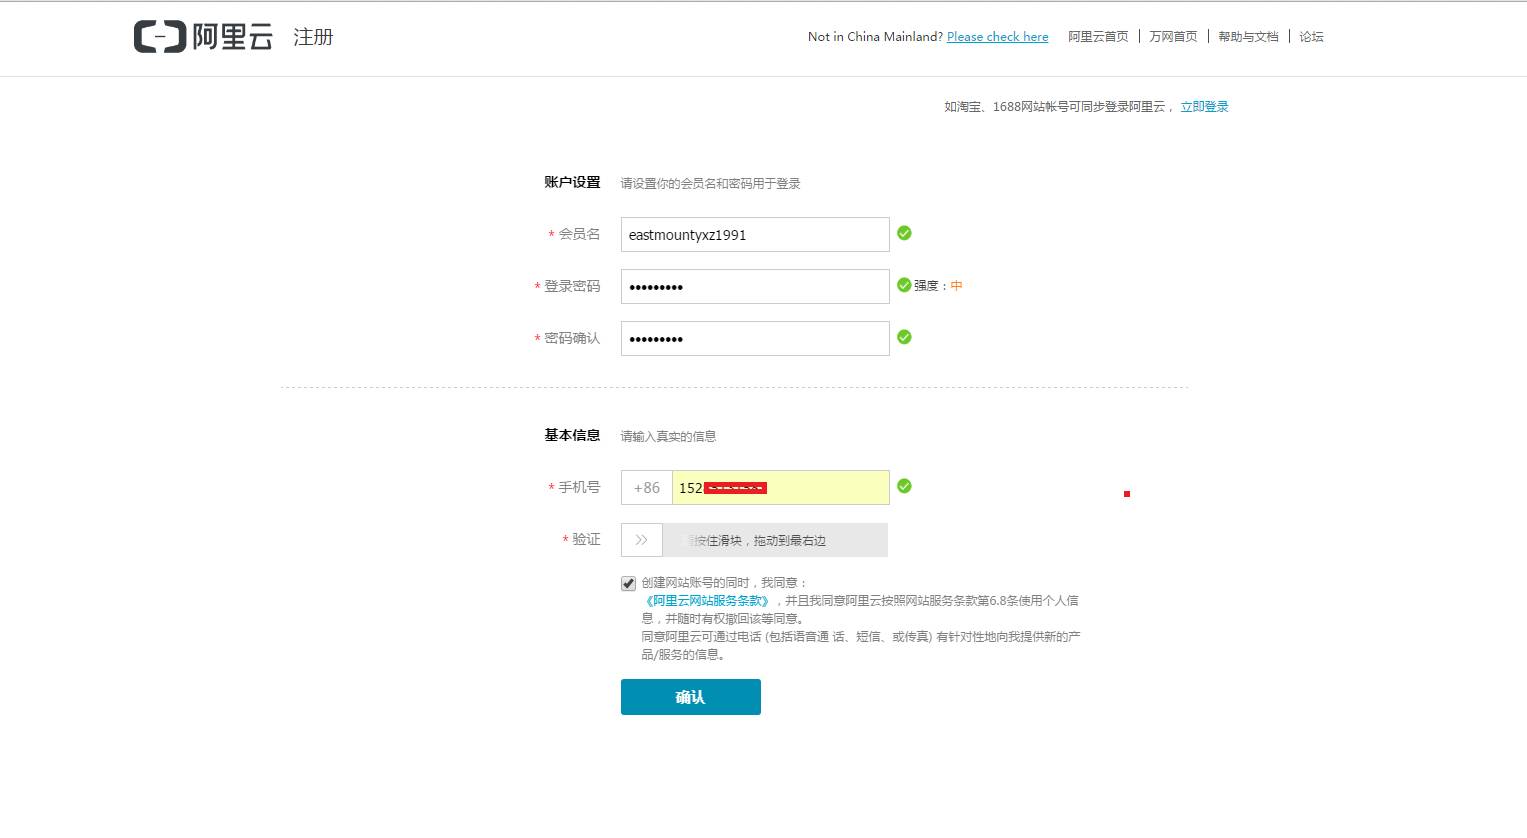Click the slider handle with double arrows
The width and height of the screenshot is (1527, 838).
click(642, 540)
